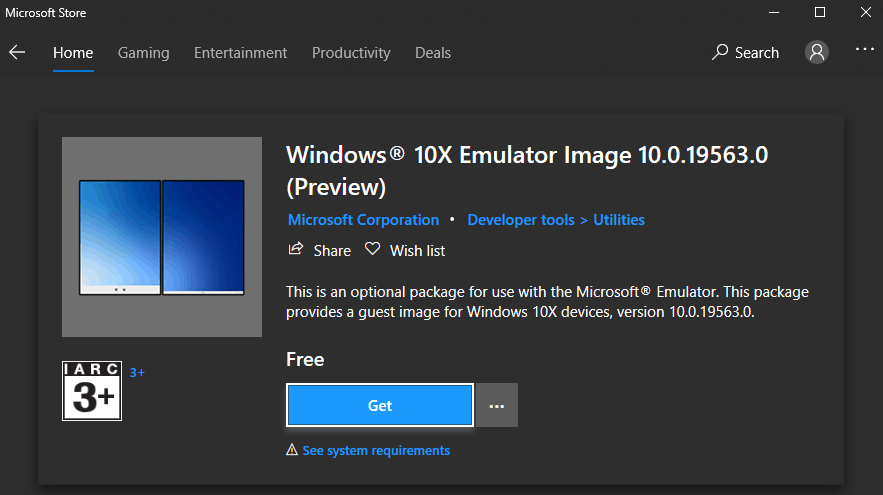This screenshot has width=883, height=495.
Task: Click the blue Get button
Action: coord(380,405)
